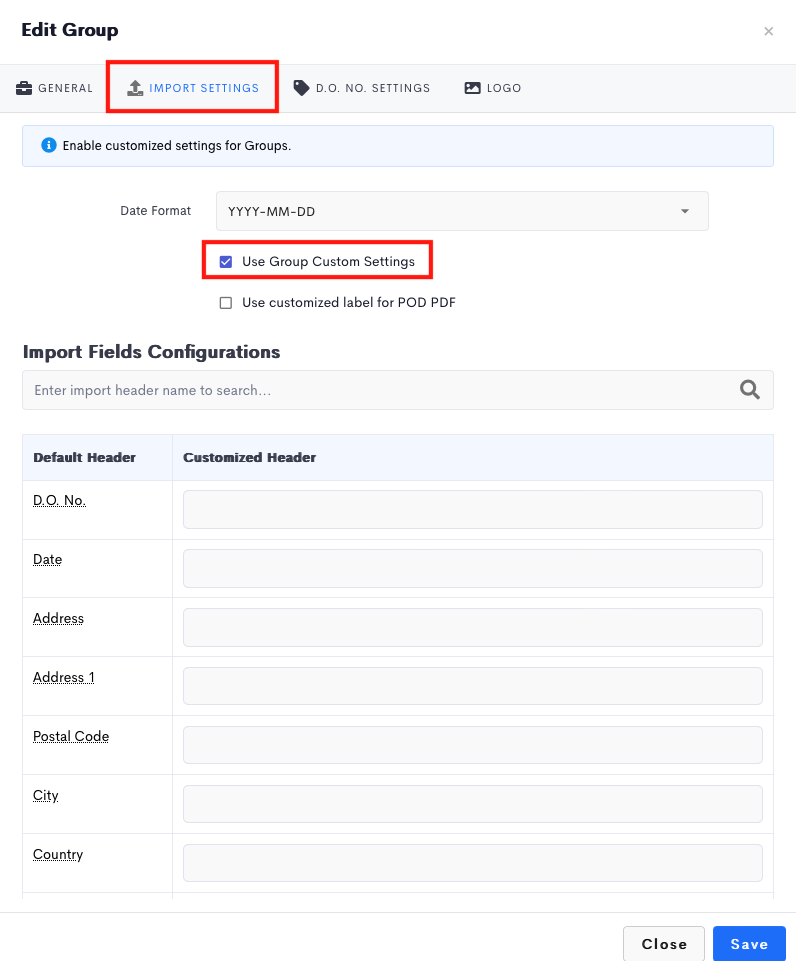
Task: Open the Date Format dropdown
Action: 462,211
